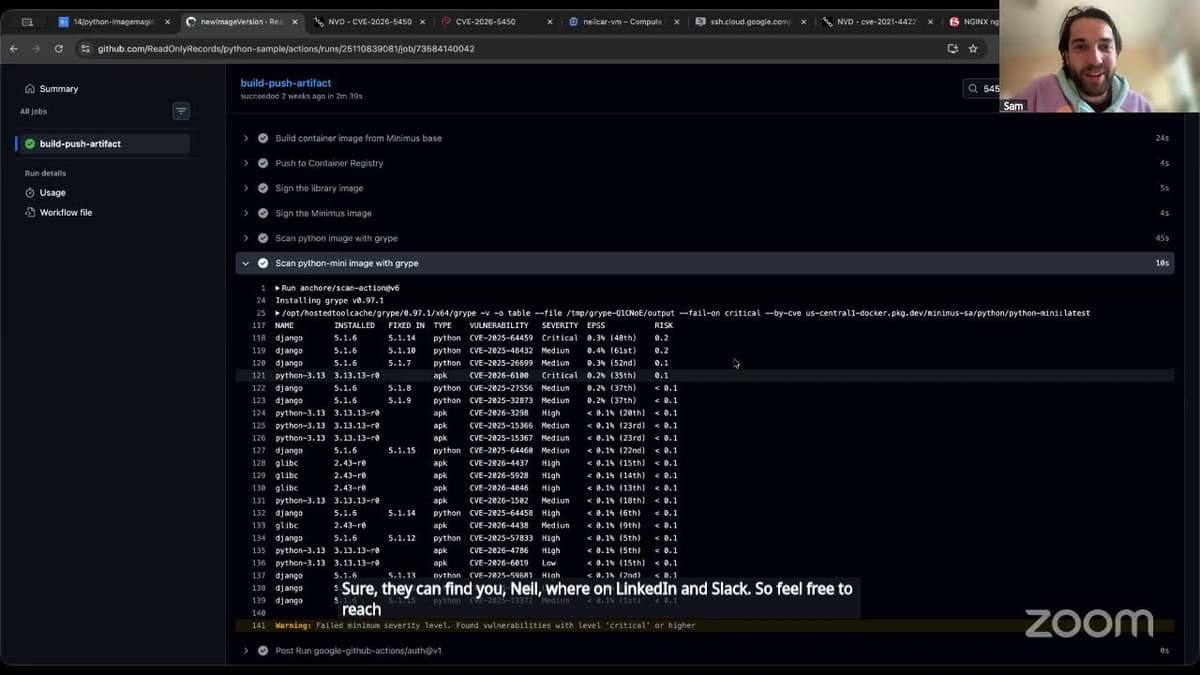This screenshot has width=1200, height=675.
Task: Click the search magnifier icon
Action: tap(973, 89)
